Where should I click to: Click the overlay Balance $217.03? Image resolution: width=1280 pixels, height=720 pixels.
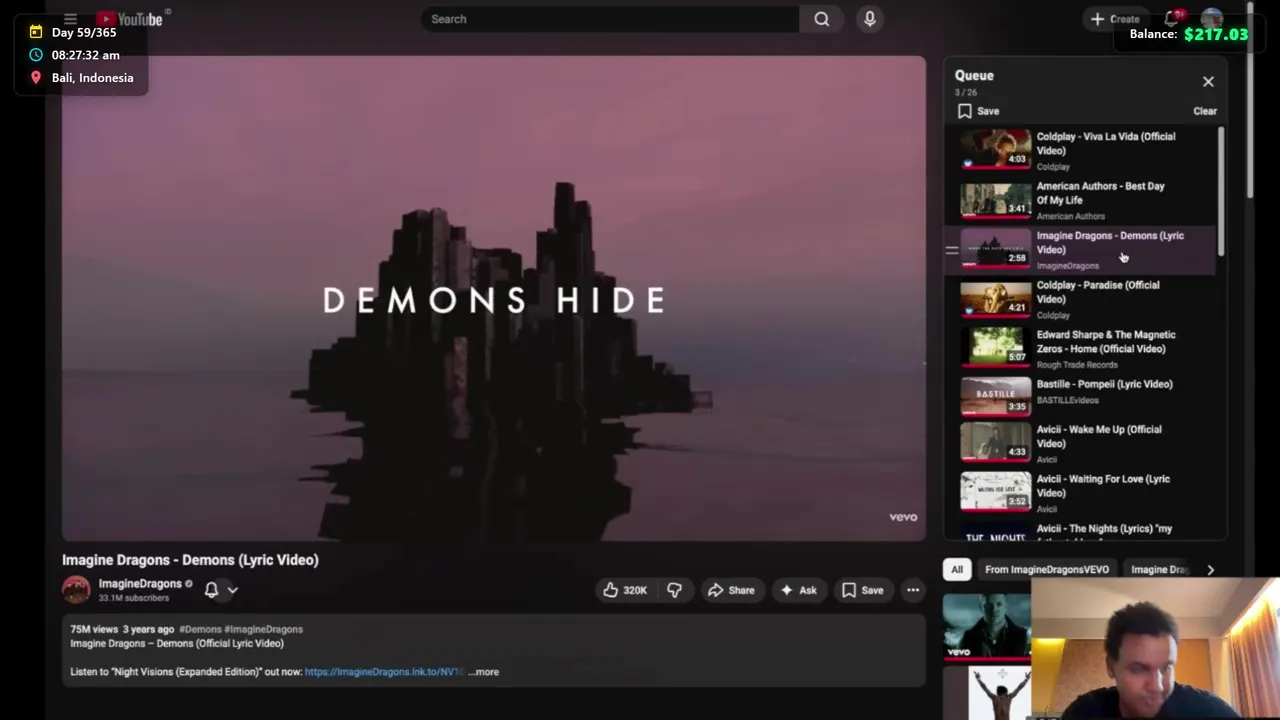coord(1189,34)
